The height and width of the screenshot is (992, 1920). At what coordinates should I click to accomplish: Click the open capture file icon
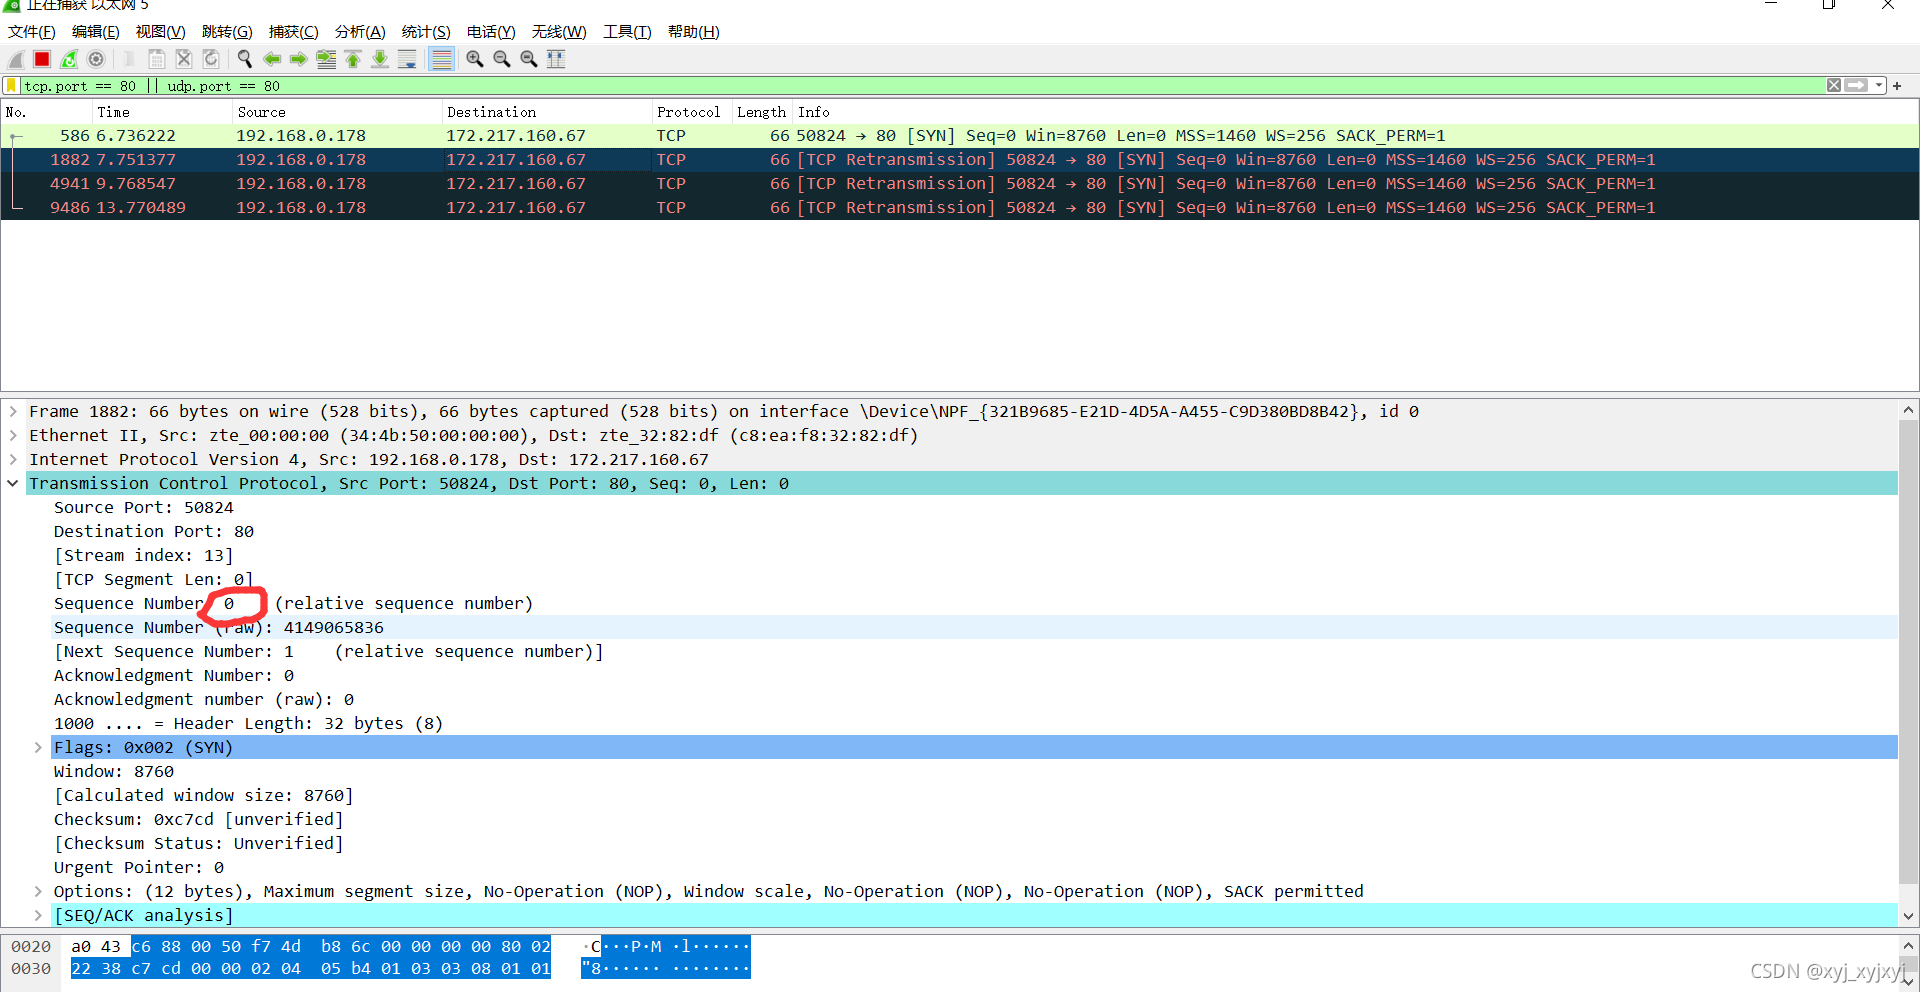click(129, 59)
